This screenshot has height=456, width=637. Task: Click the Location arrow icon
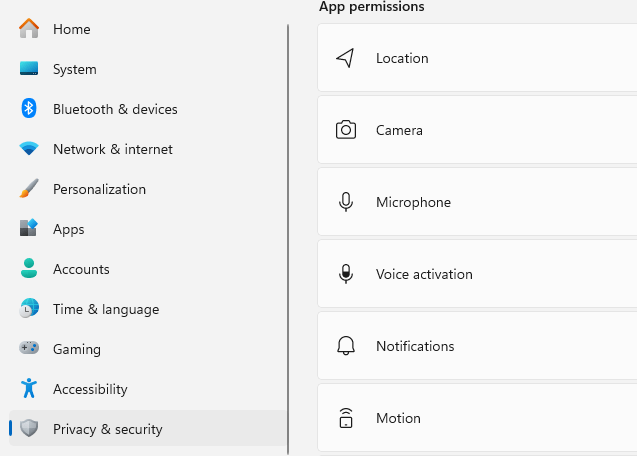click(x=346, y=58)
